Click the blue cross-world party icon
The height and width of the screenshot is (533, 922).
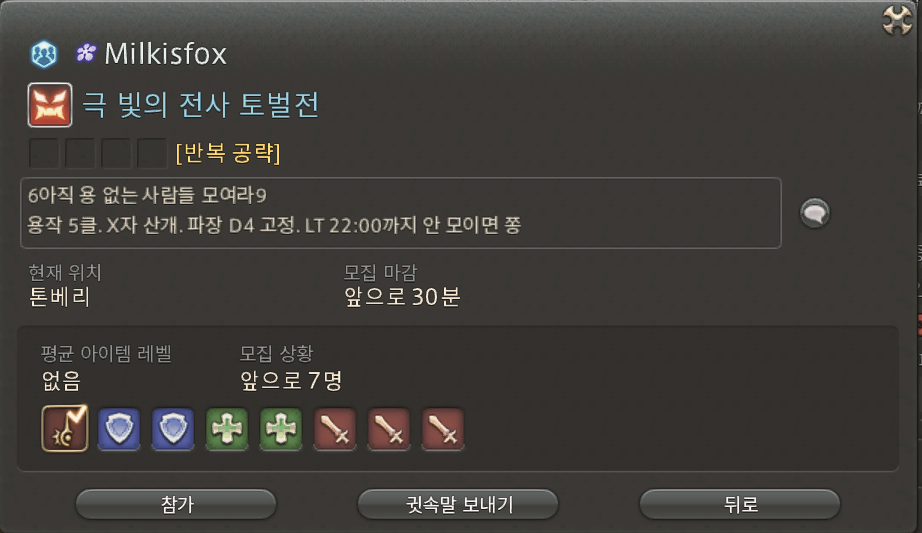tap(44, 54)
